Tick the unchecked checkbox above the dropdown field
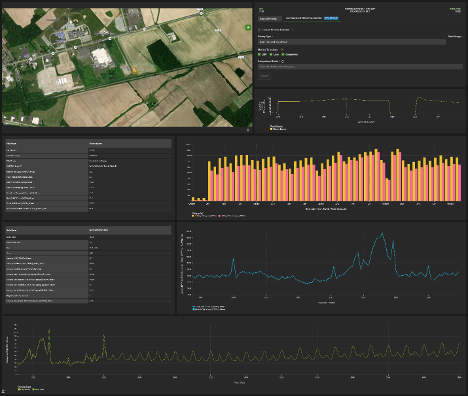The image size is (468, 396). click(259, 30)
